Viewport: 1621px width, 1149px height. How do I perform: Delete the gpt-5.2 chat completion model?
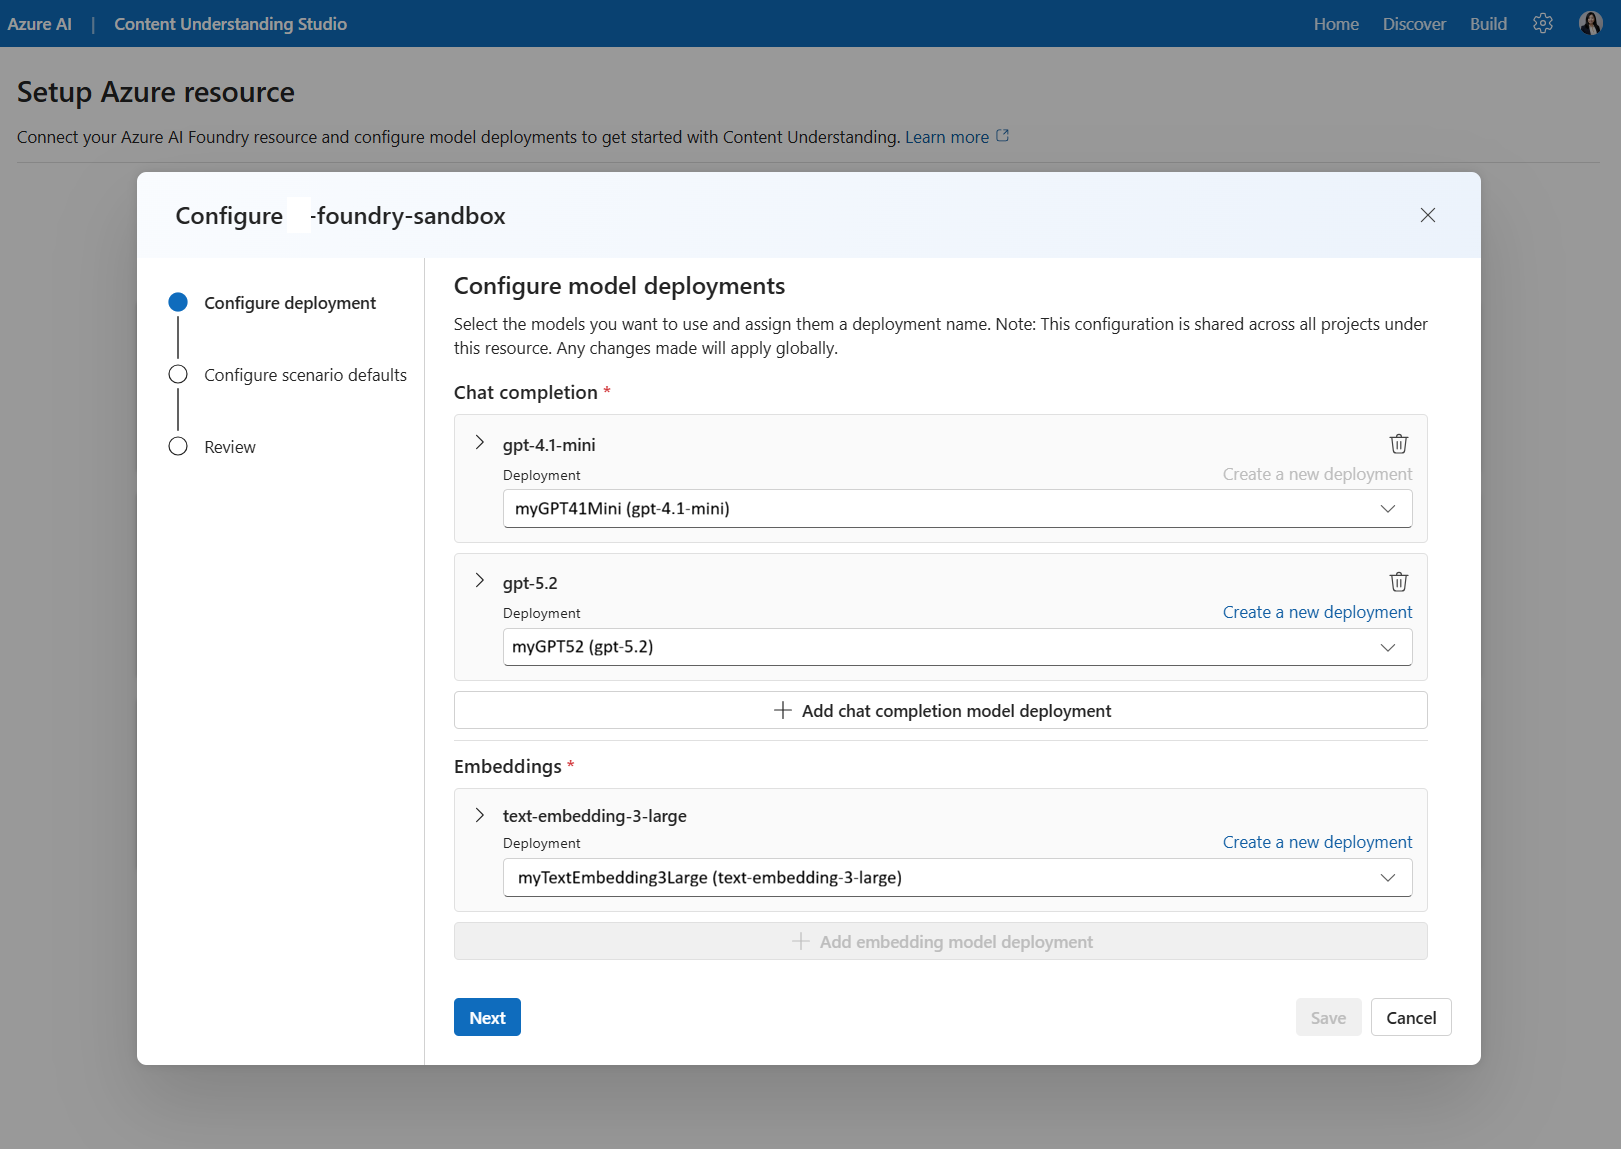1398,581
